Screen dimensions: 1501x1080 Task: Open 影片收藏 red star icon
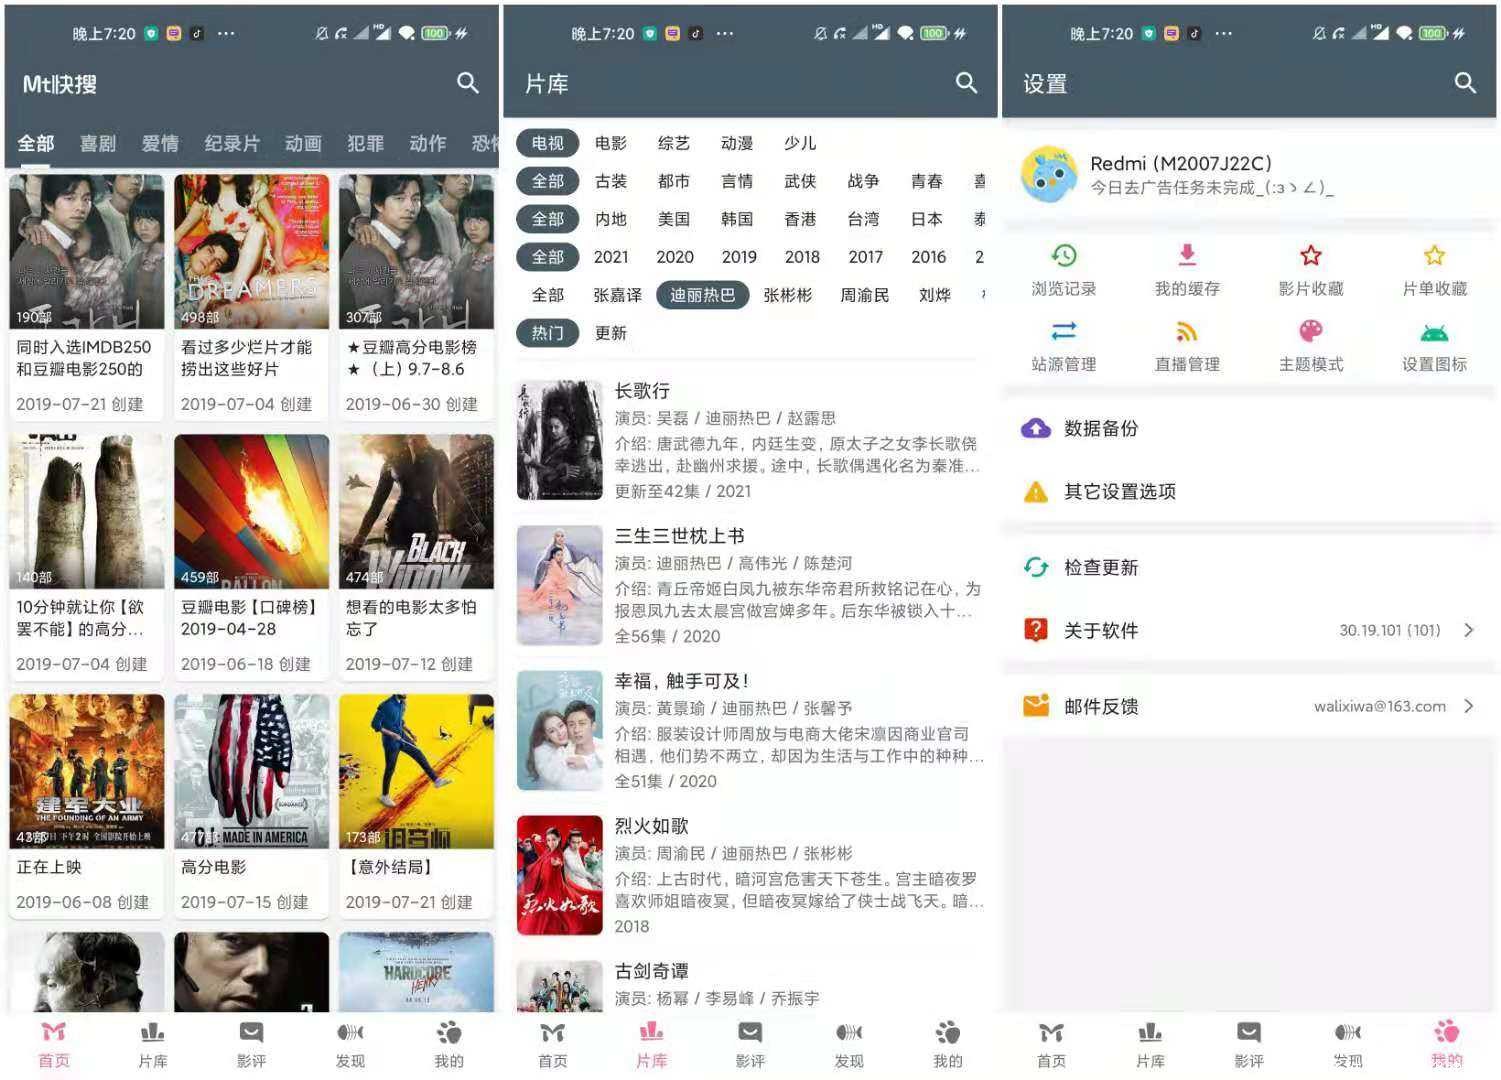point(1311,256)
